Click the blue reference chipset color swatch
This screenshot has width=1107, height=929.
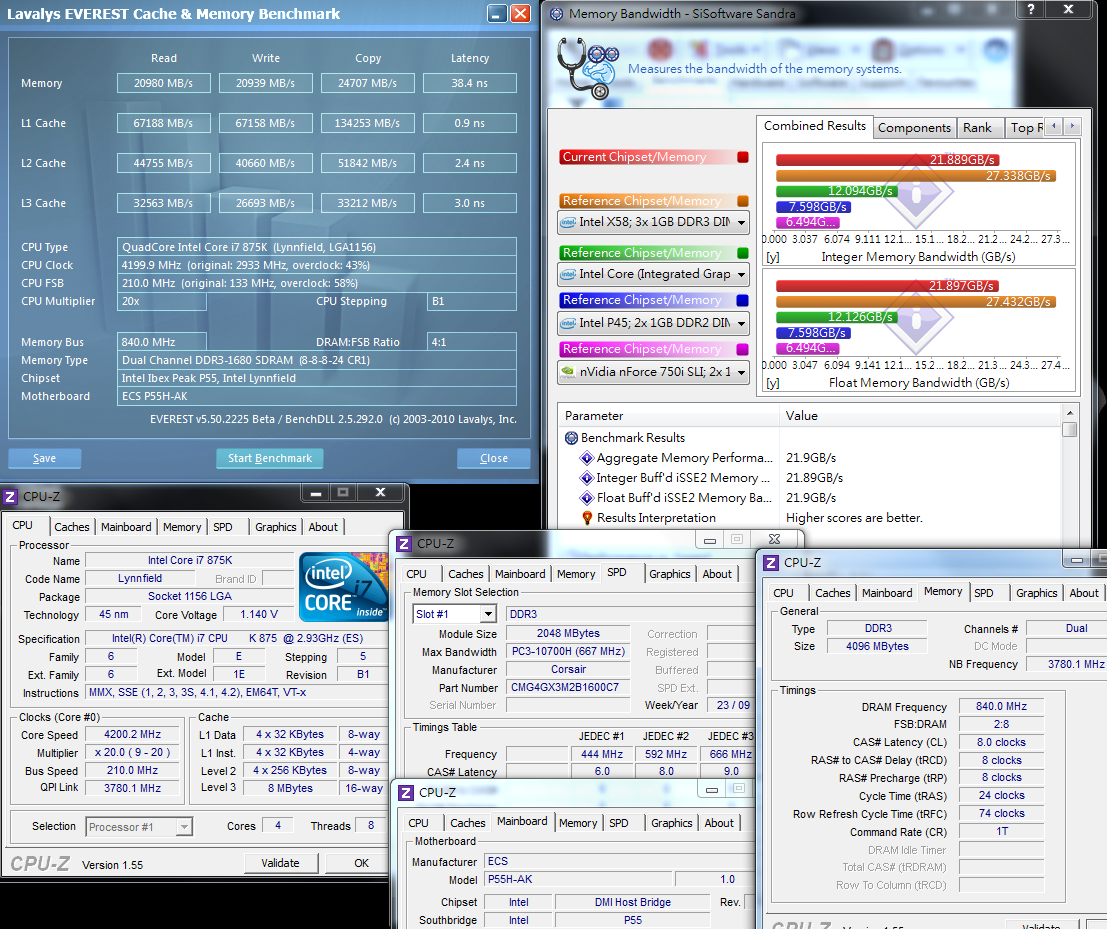743,300
